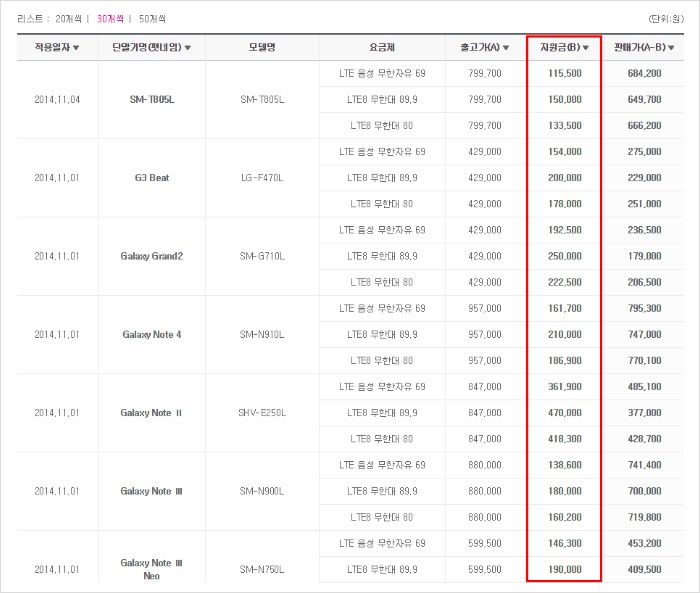Sort by 판매가(A-B) column arrow
Image resolution: width=700 pixels, height=593 pixels.
(x=671, y=47)
